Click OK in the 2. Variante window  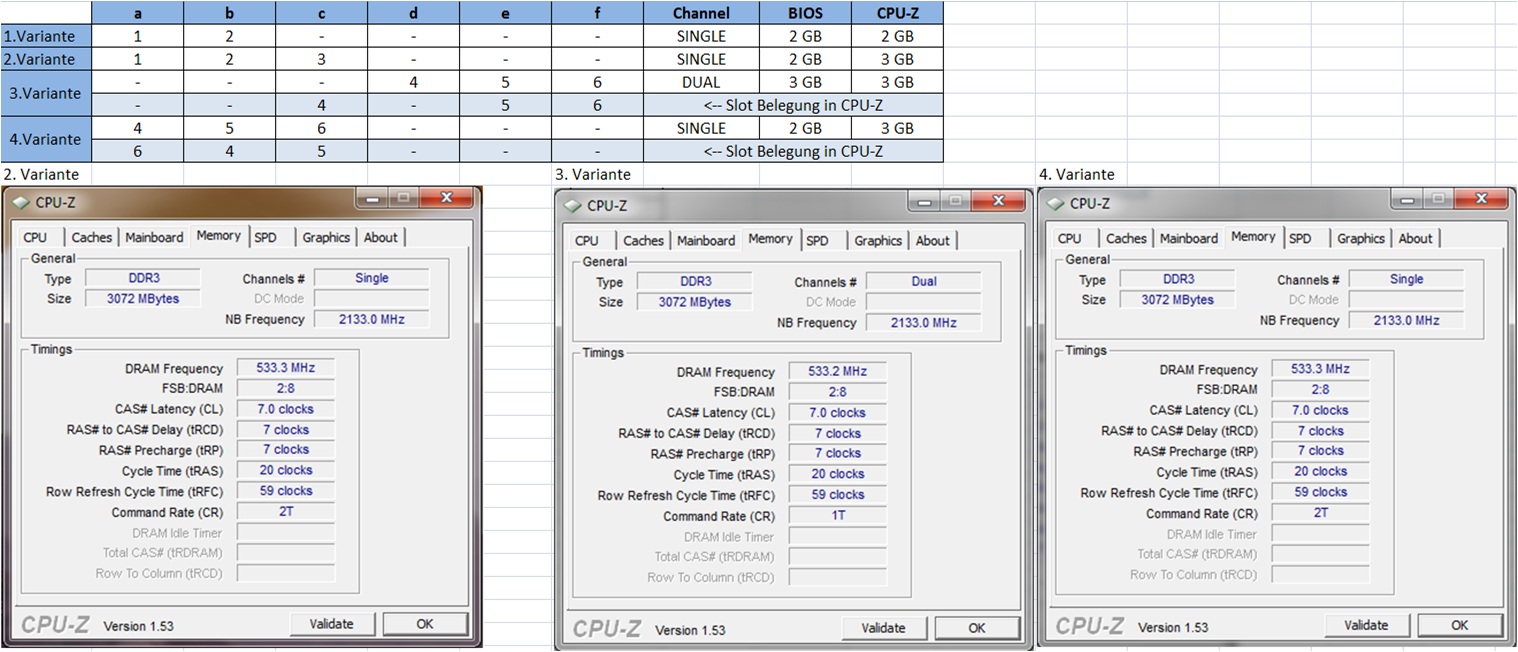[425, 624]
